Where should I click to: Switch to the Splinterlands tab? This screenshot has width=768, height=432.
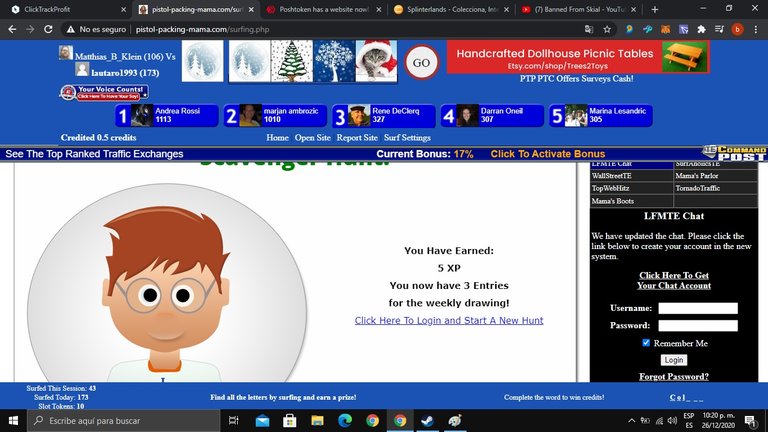click(x=451, y=9)
